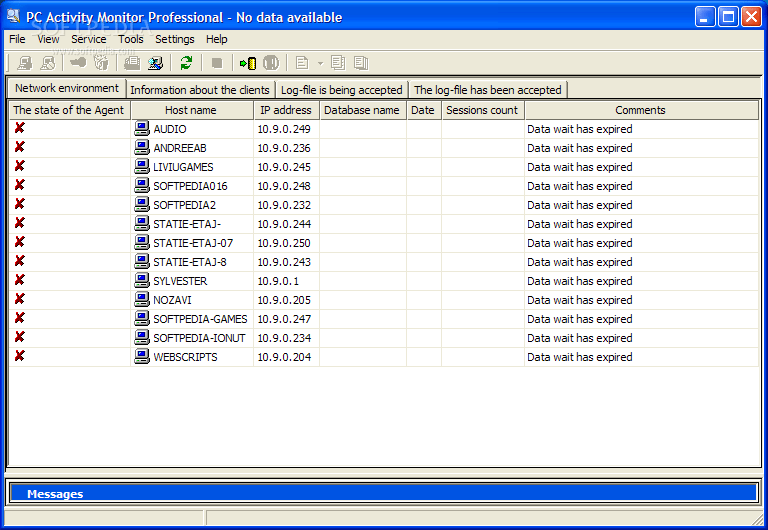Screen dimensions: 768x530
Task: Open the Help menu
Action: [216, 39]
